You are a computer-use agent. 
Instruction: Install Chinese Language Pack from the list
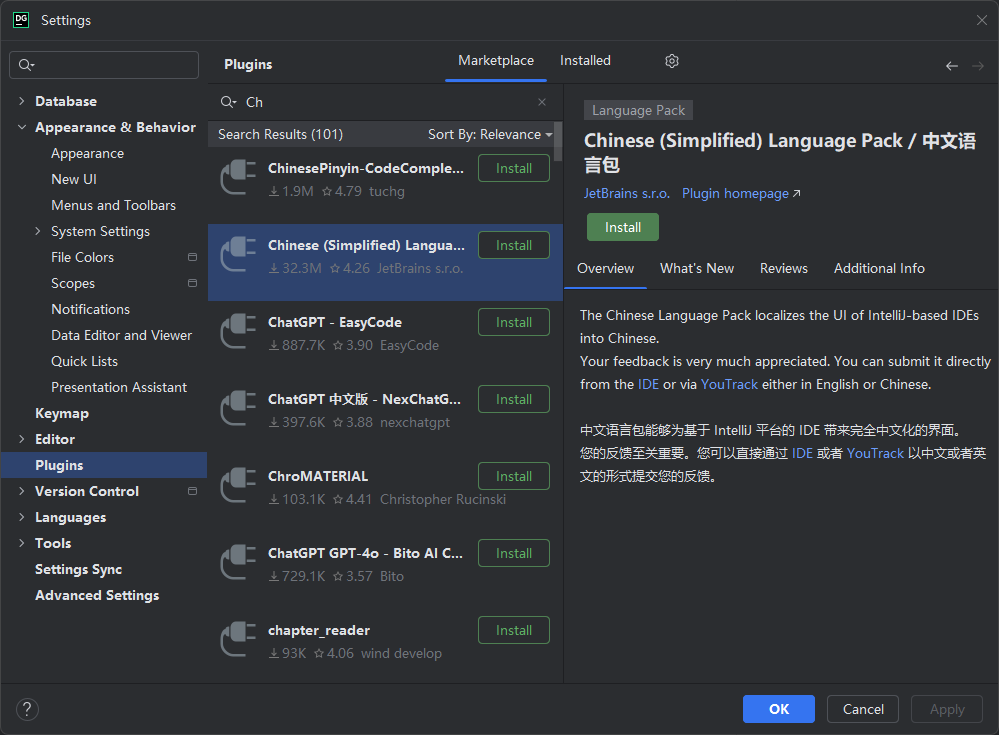[x=514, y=245]
